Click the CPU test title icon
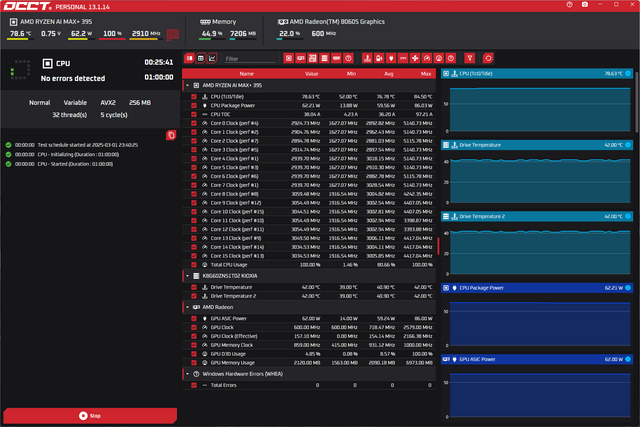The height and width of the screenshot is (427, 640). 47,63
